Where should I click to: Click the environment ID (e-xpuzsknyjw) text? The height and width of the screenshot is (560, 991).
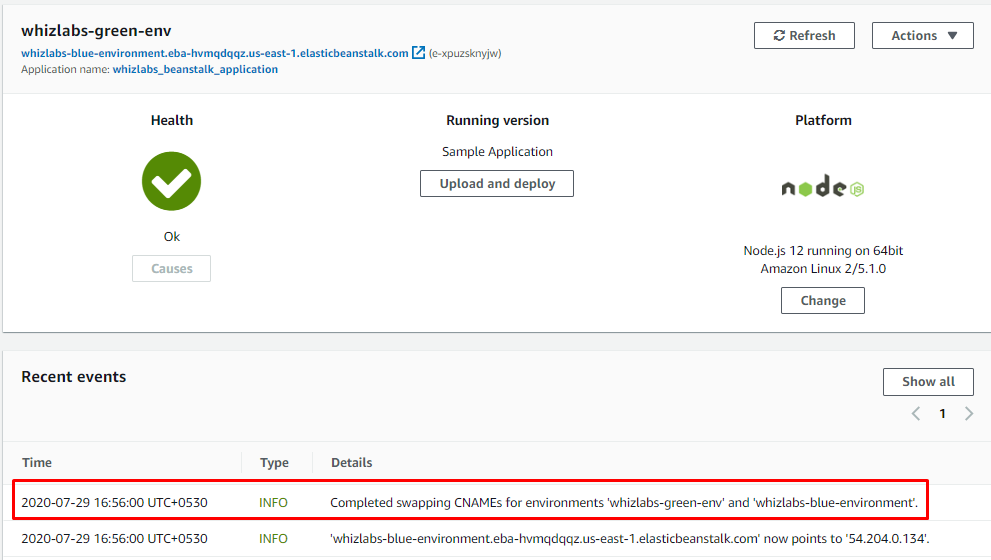pyautogui.click(x=465, y=54)
